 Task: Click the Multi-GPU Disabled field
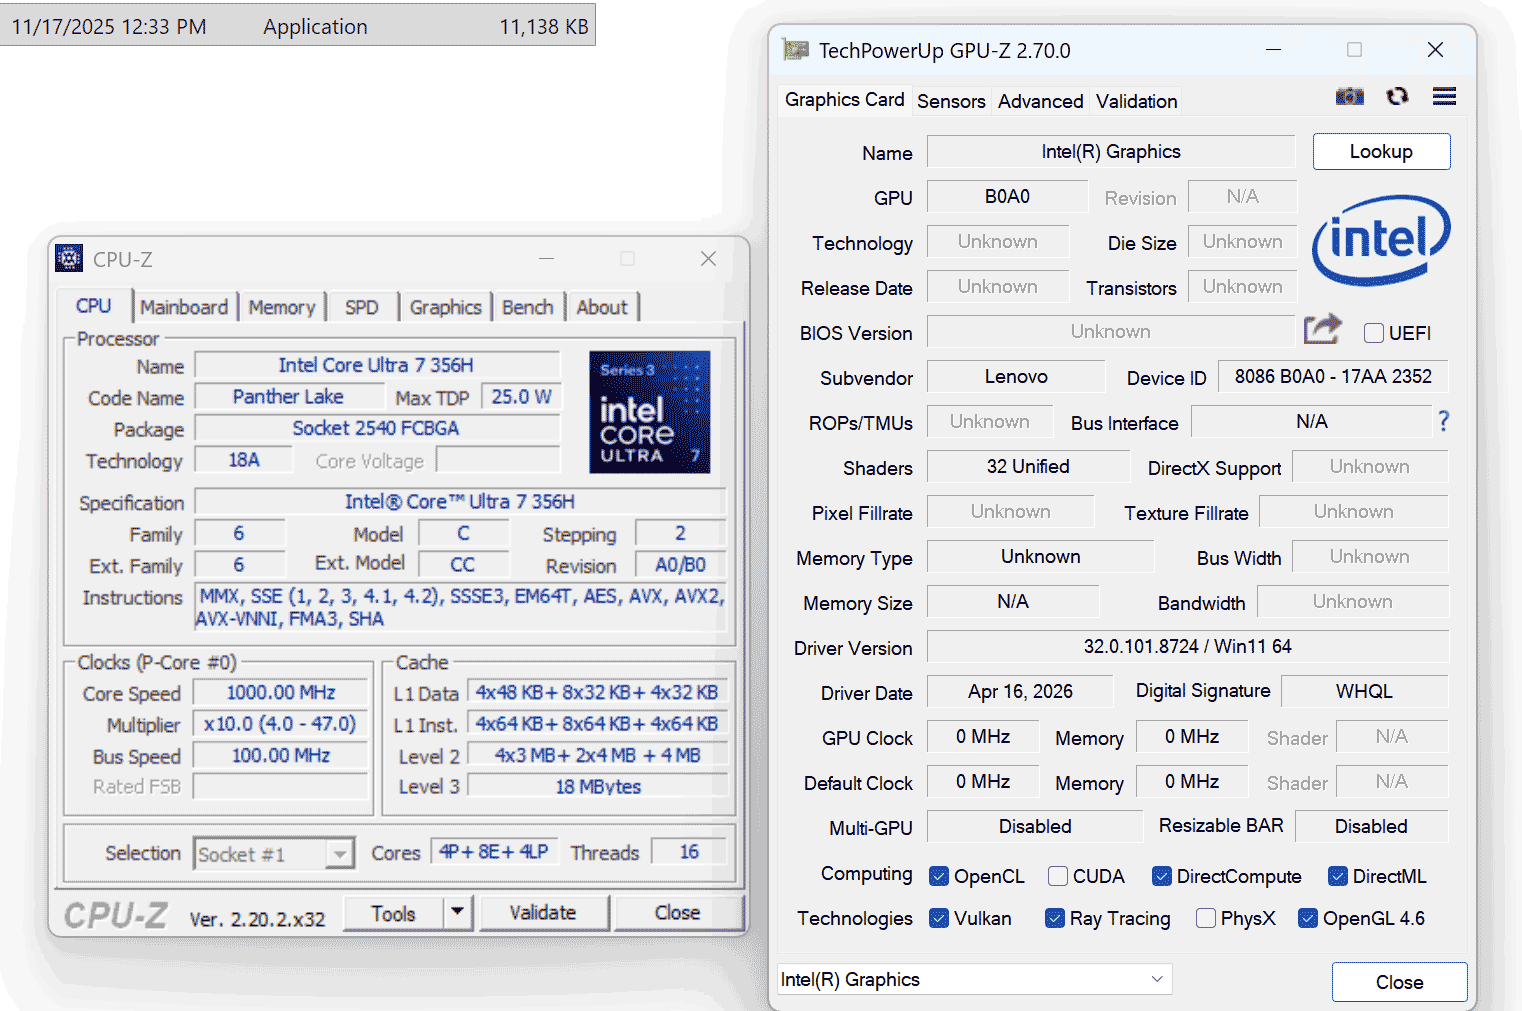(x=1035, y=826)
